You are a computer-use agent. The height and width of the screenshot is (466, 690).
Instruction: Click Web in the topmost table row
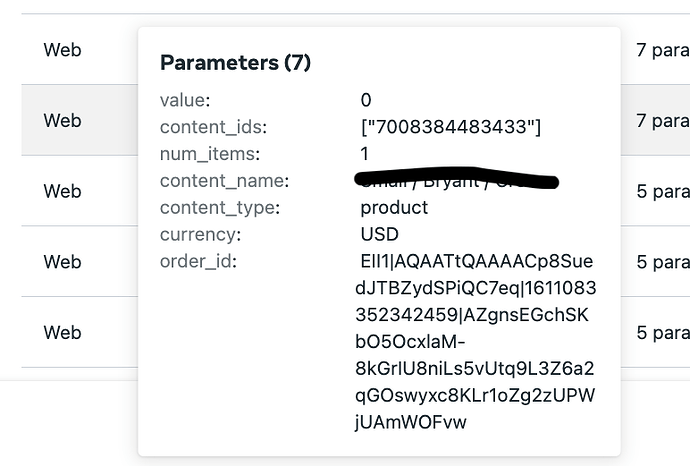[x=62, y=49]
